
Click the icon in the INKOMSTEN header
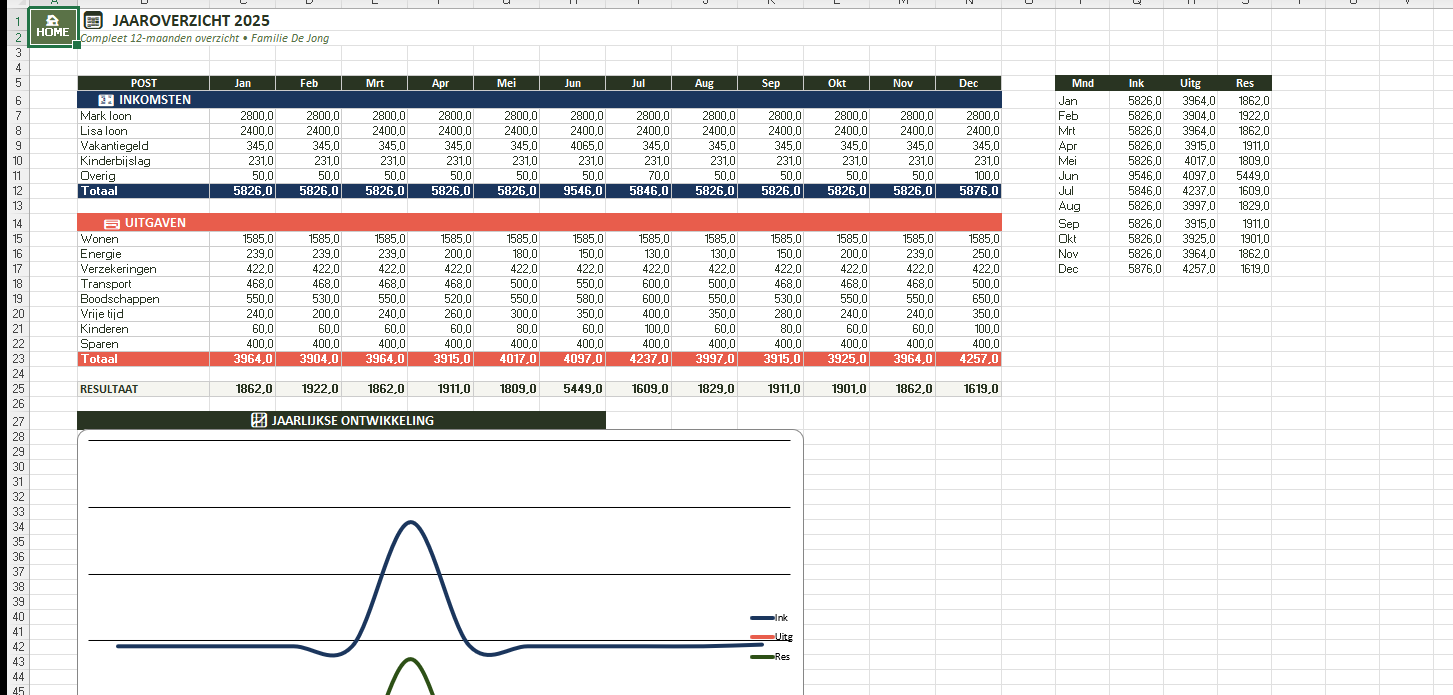tap(106, 100)
